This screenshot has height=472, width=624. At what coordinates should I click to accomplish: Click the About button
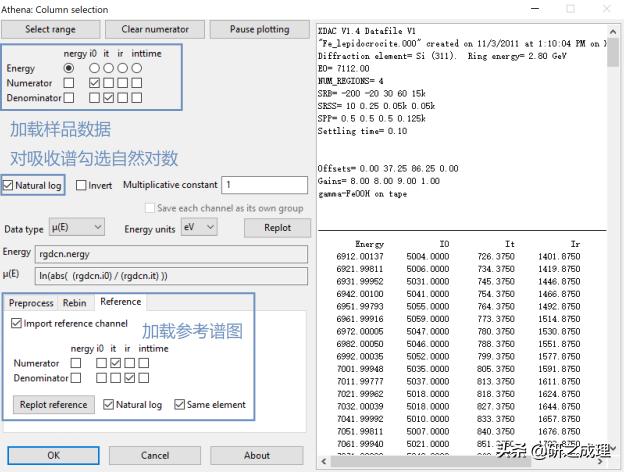pyautogui.click(x=257, y=455)
